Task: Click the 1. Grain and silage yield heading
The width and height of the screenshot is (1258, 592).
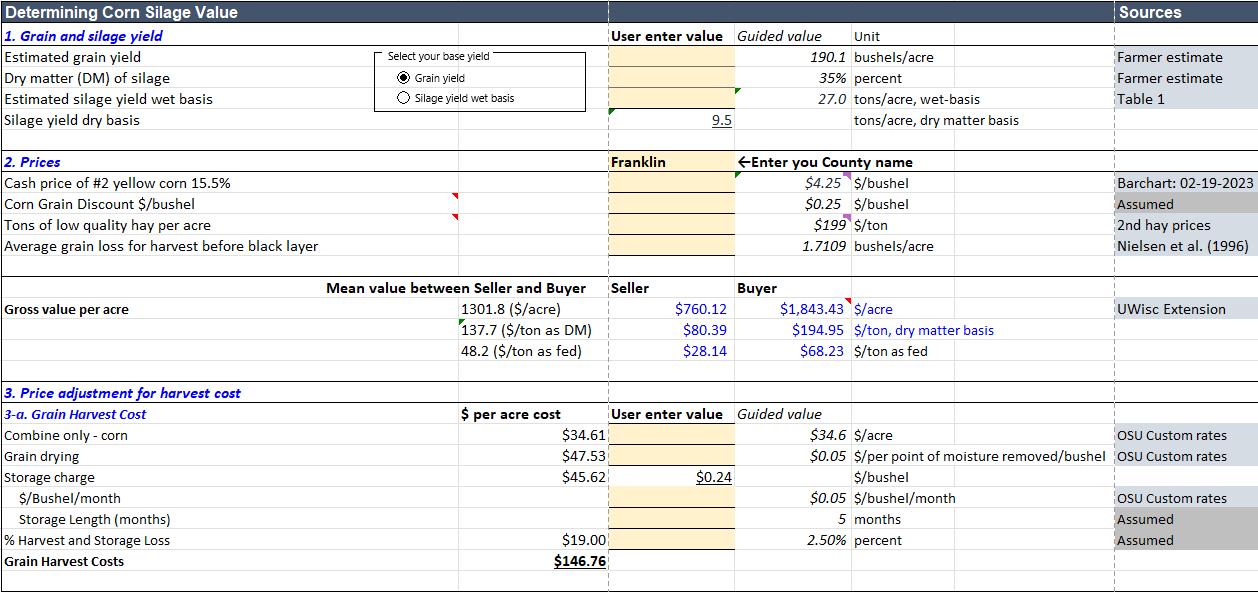Action: pyautogui.click(x=83, y=36)
